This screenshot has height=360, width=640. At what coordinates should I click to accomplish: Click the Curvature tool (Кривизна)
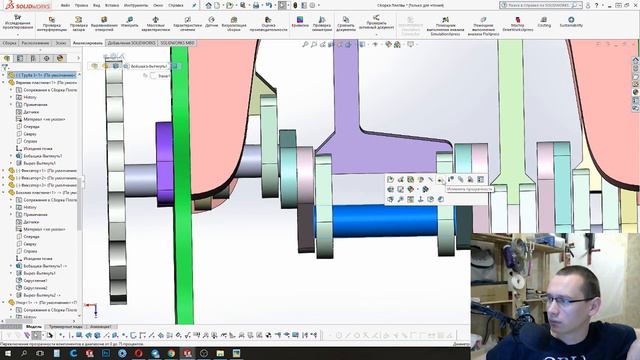300,22
